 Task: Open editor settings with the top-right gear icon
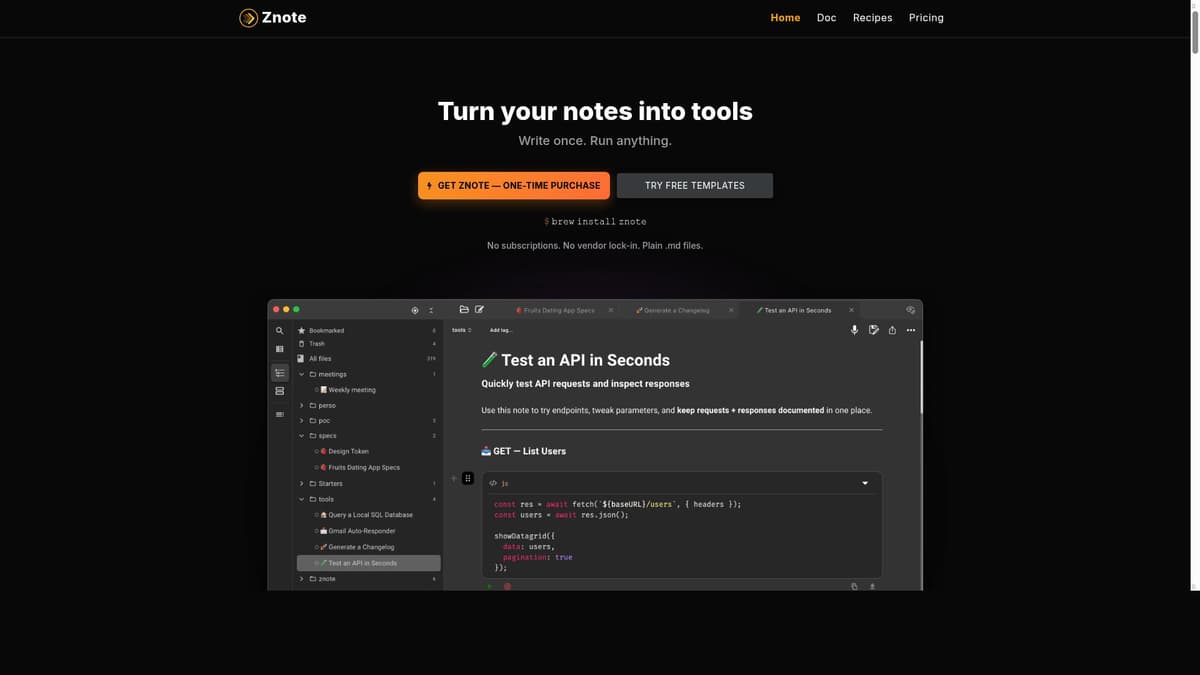point(909,309)
